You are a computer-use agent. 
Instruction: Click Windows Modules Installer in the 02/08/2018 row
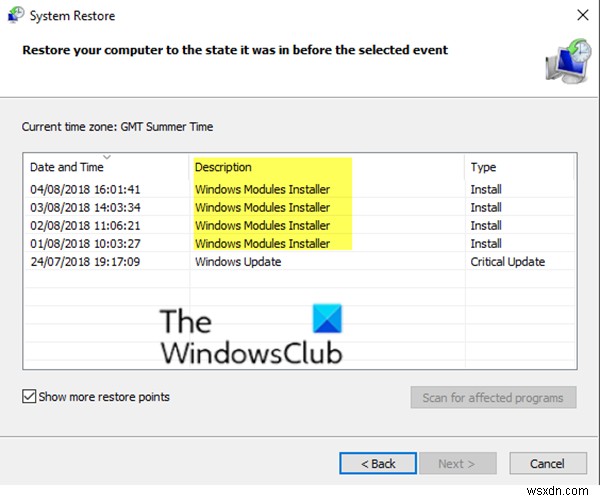point(262,225)
